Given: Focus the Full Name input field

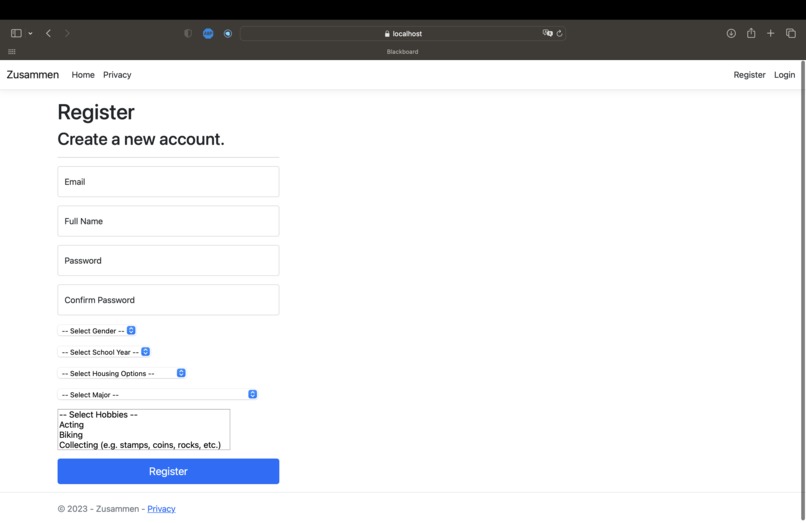Looking at the screenshot, I should (x=168, y=221).
